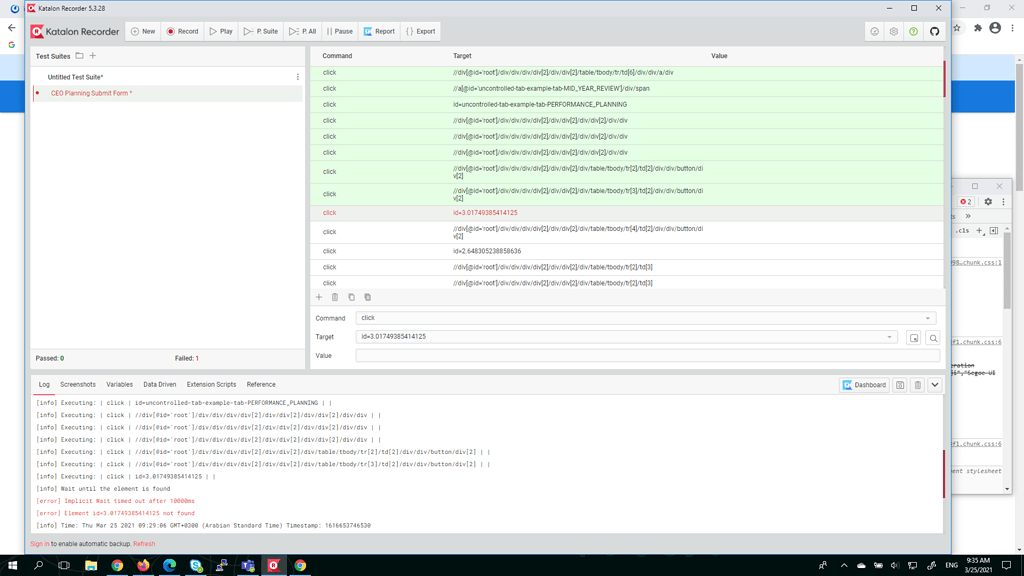
Task: Open the Extension Scripts tab
Action: click(x=212, y=385)
